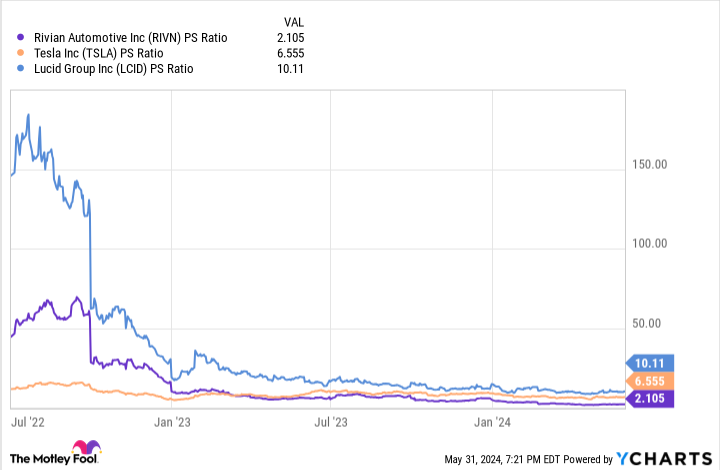720x470 pixels.
Task: Click the purple Rivian legend dot
Action: click(20, 37)
